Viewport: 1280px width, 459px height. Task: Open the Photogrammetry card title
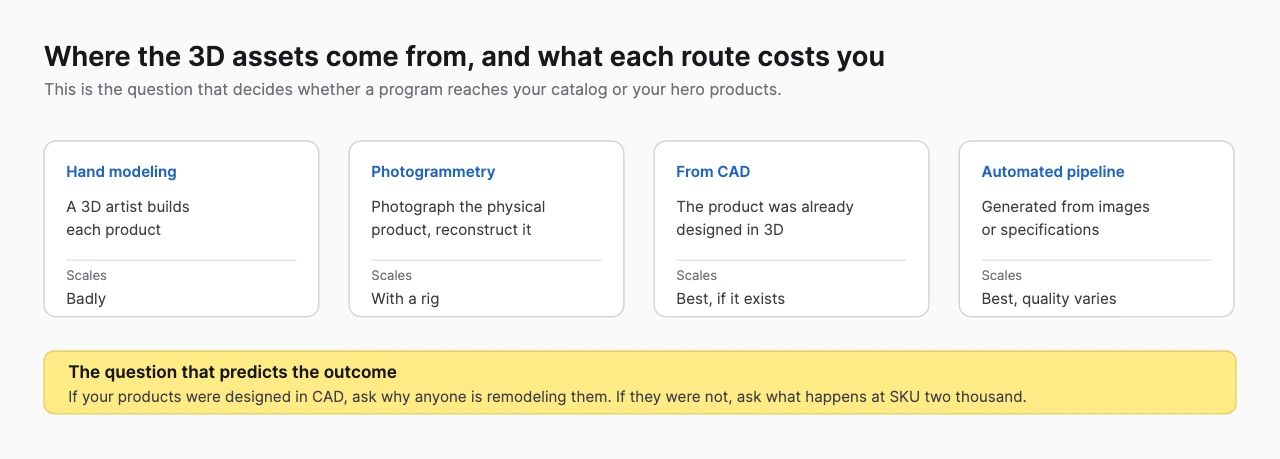pyautogui.click(x=433, y=172)
